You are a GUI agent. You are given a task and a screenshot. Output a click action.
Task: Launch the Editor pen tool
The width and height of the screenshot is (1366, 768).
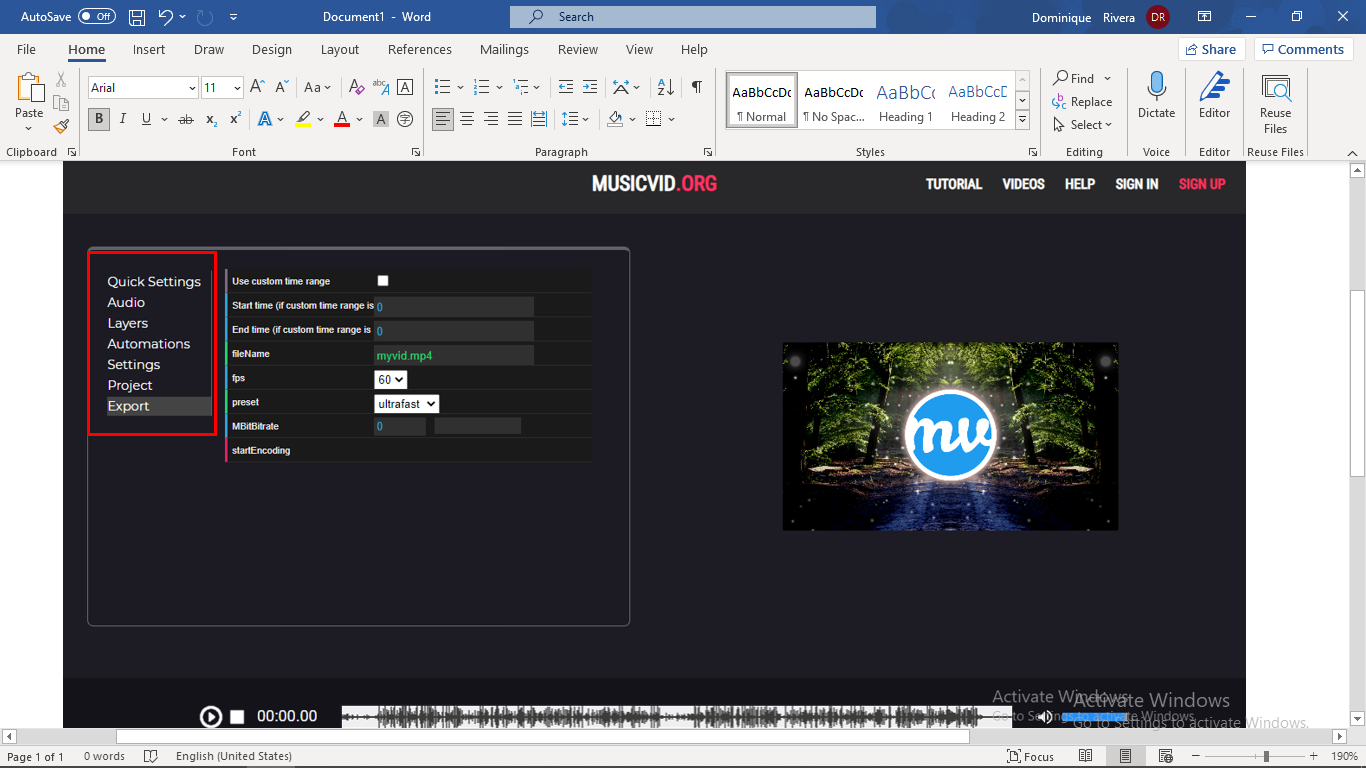(x=1214, y=96)
